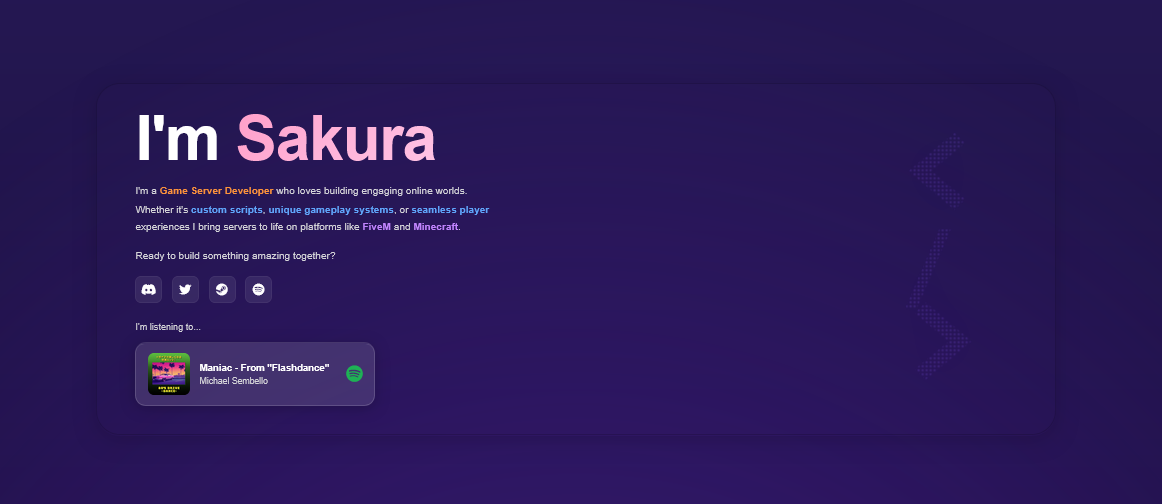Click the song title Maniac - From "Flashdance"
This screenshot has width=1162, height=504.
265,368
